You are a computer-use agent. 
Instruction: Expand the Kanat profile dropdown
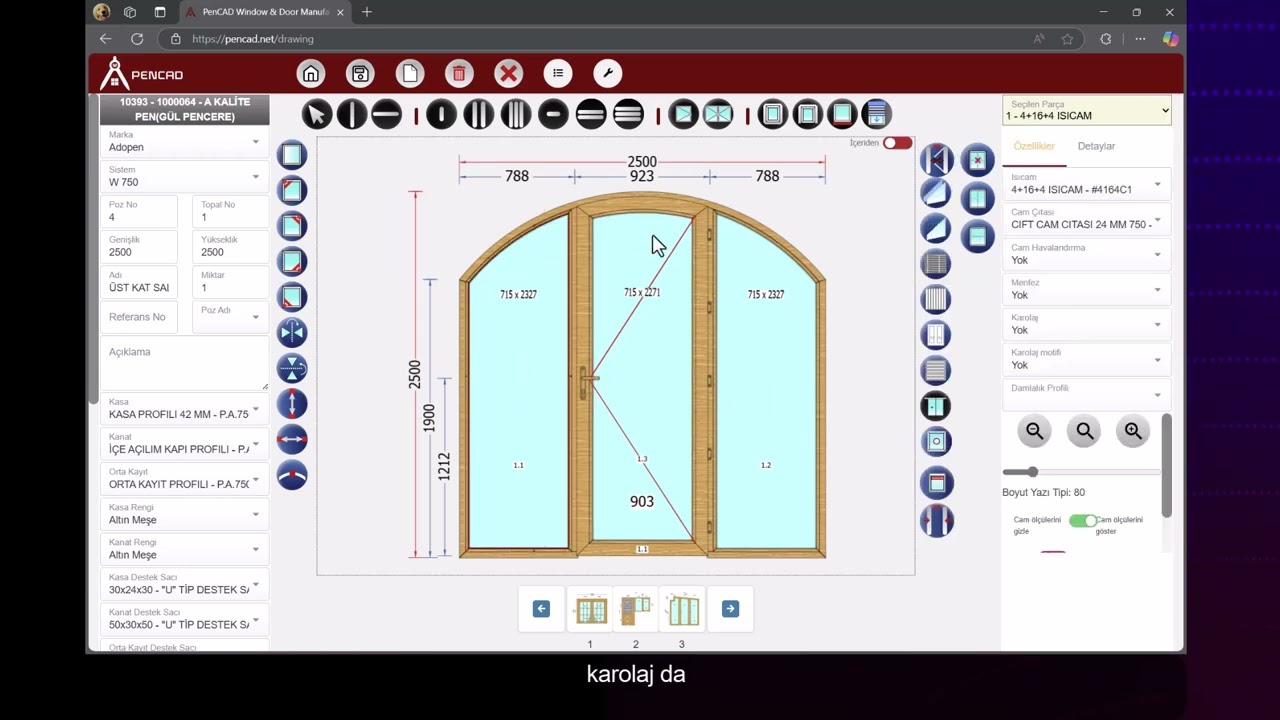[184, 444]
